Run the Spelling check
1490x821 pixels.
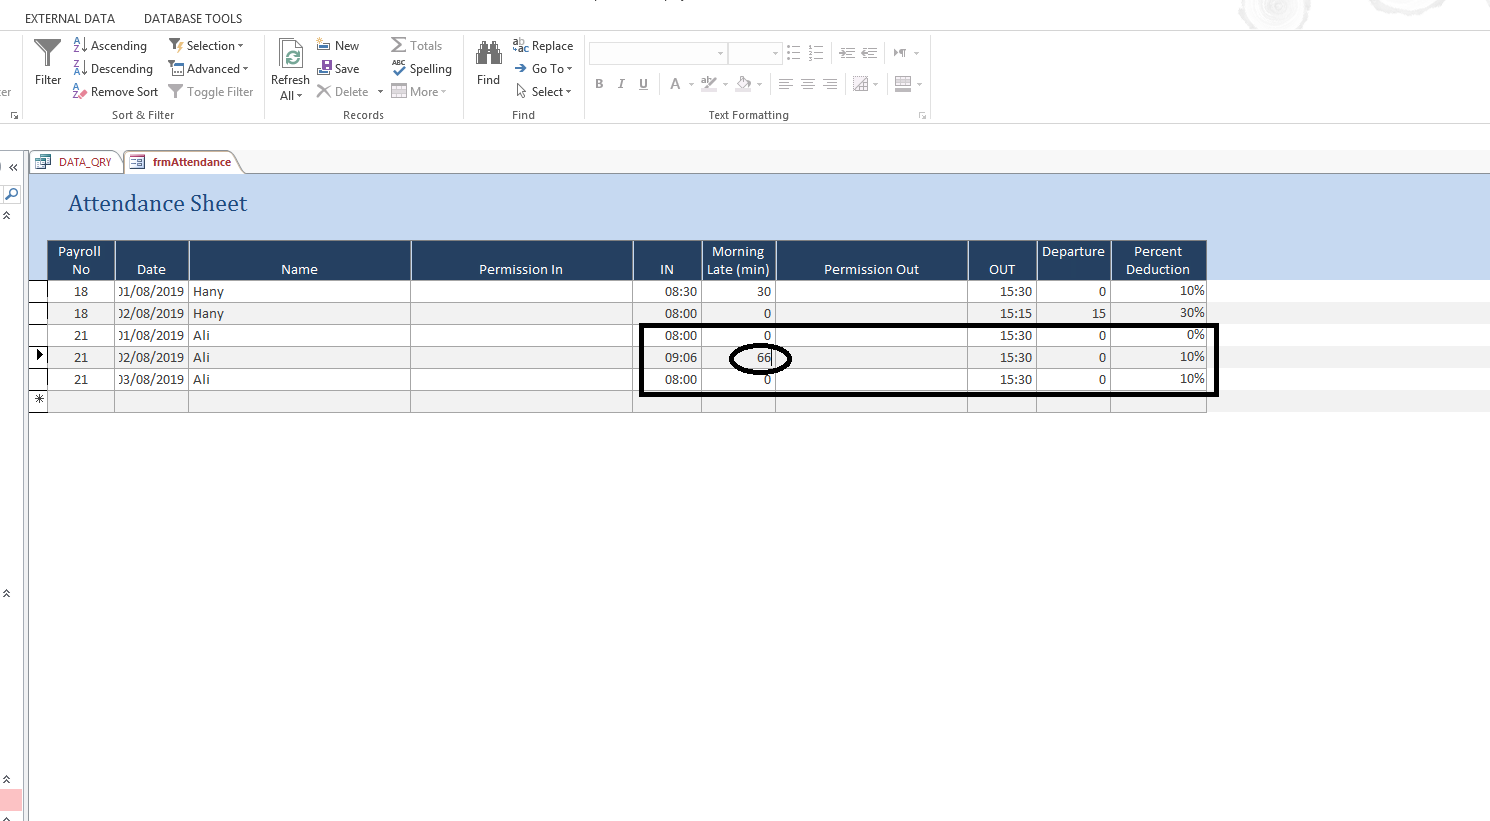[422, 69]
